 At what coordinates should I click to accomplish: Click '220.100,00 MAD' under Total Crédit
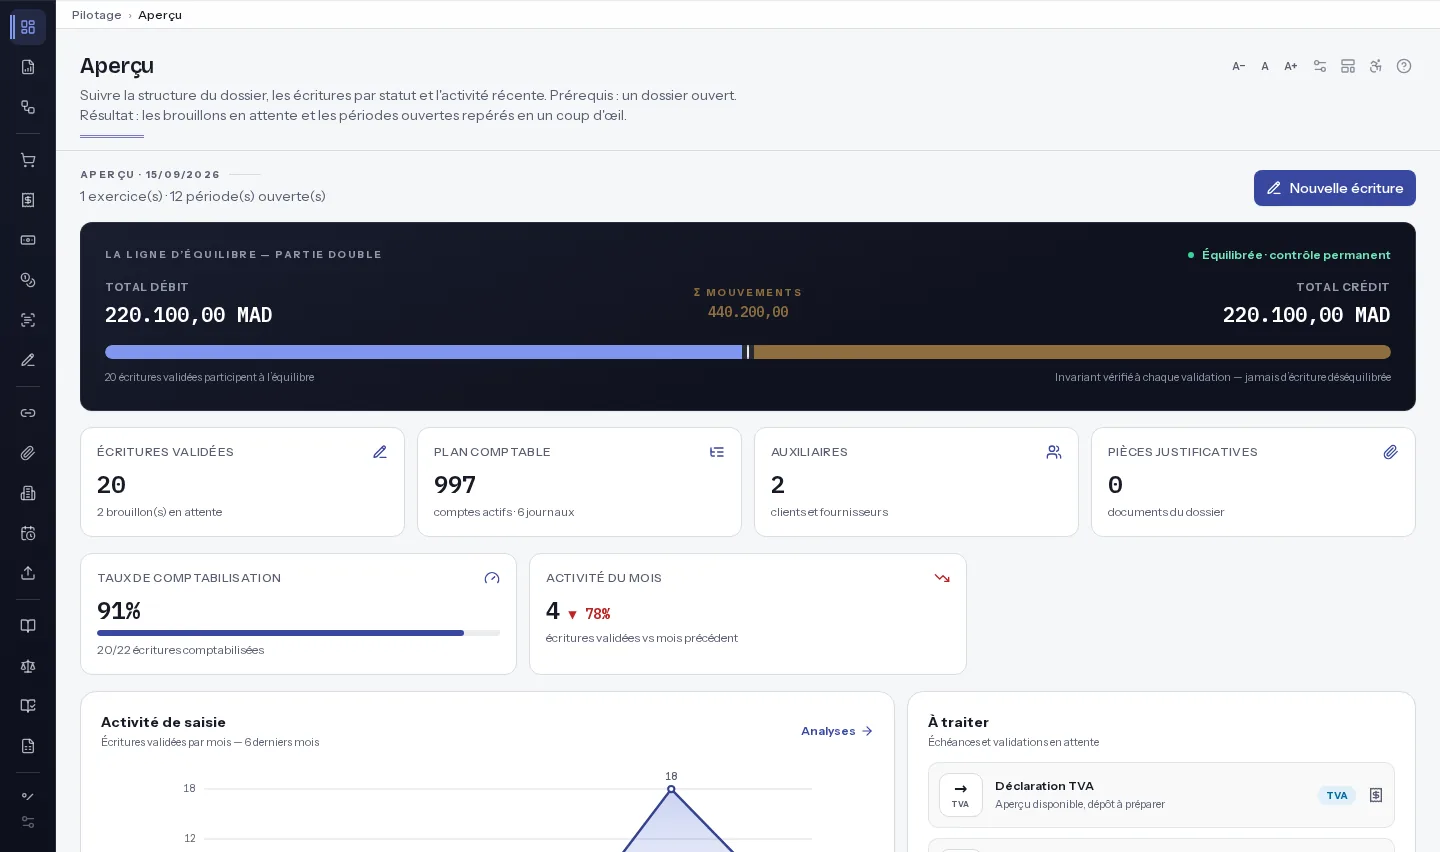pos(1307,315)
